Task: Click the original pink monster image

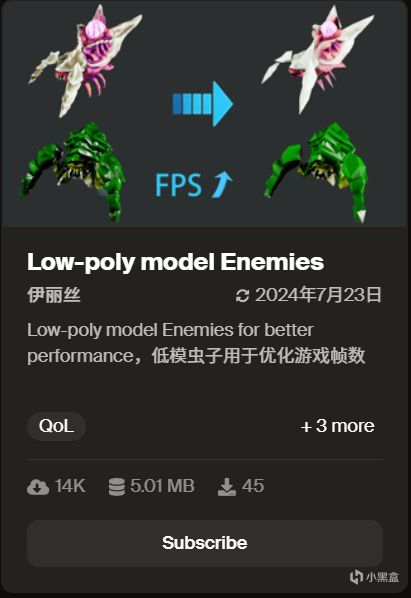Action: click(x=86, y=59)
